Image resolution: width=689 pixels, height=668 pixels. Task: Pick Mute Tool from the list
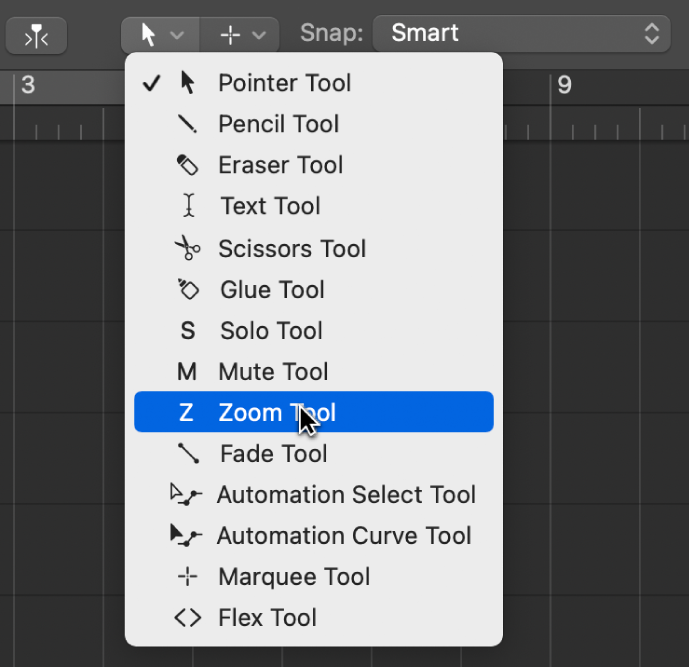coord(273,372)
